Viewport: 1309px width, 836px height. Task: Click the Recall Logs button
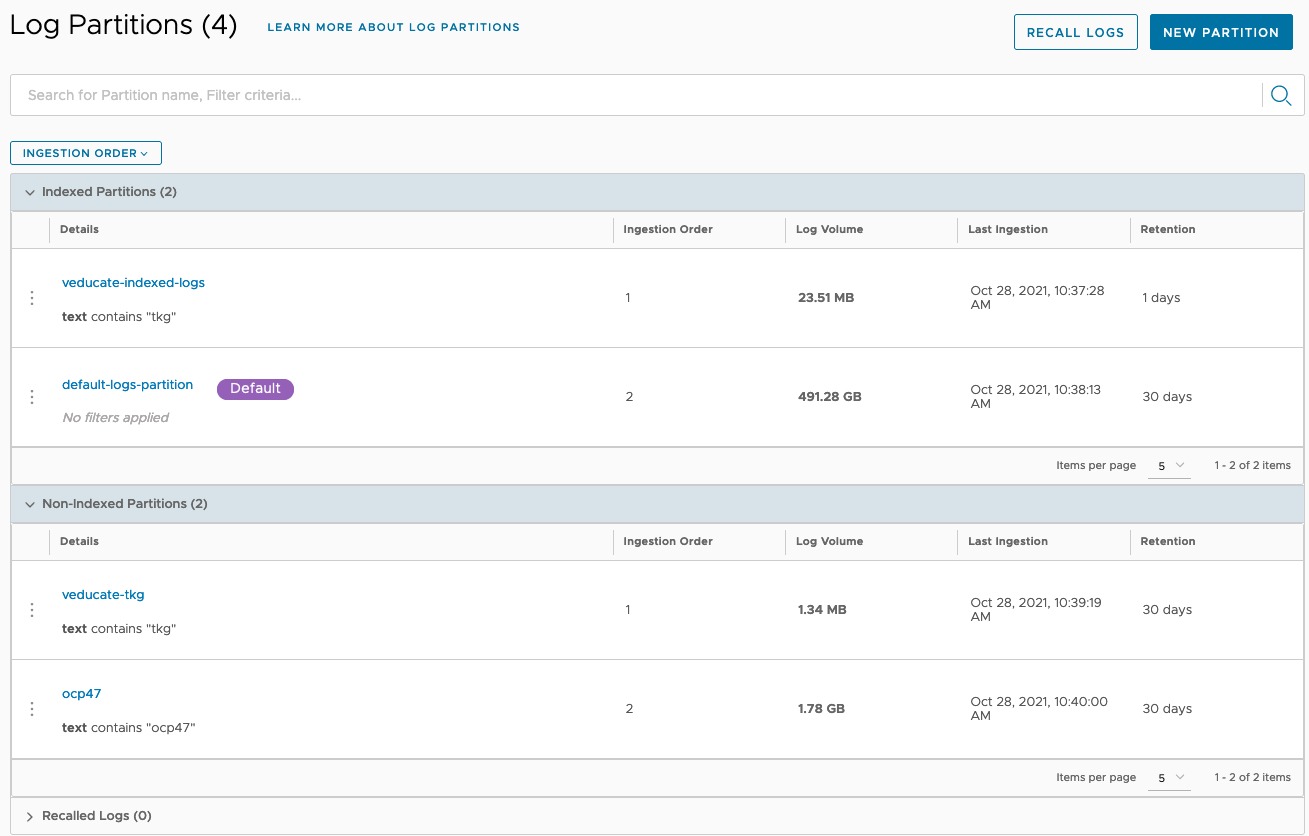pos(1075,32)
